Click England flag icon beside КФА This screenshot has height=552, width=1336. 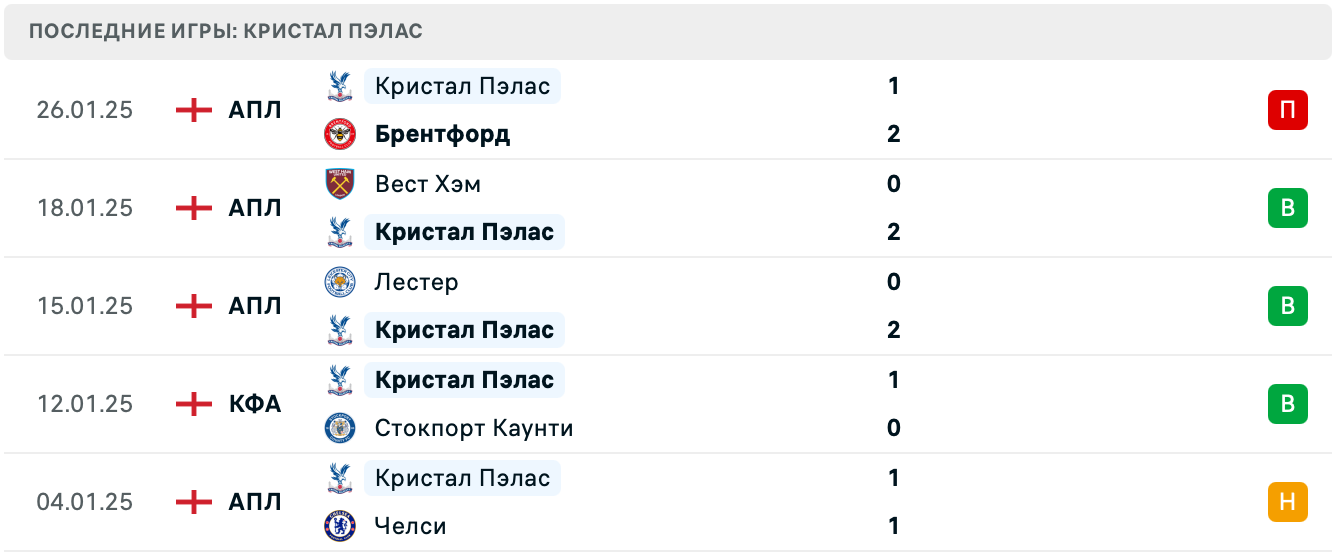(x=194, y=404)
